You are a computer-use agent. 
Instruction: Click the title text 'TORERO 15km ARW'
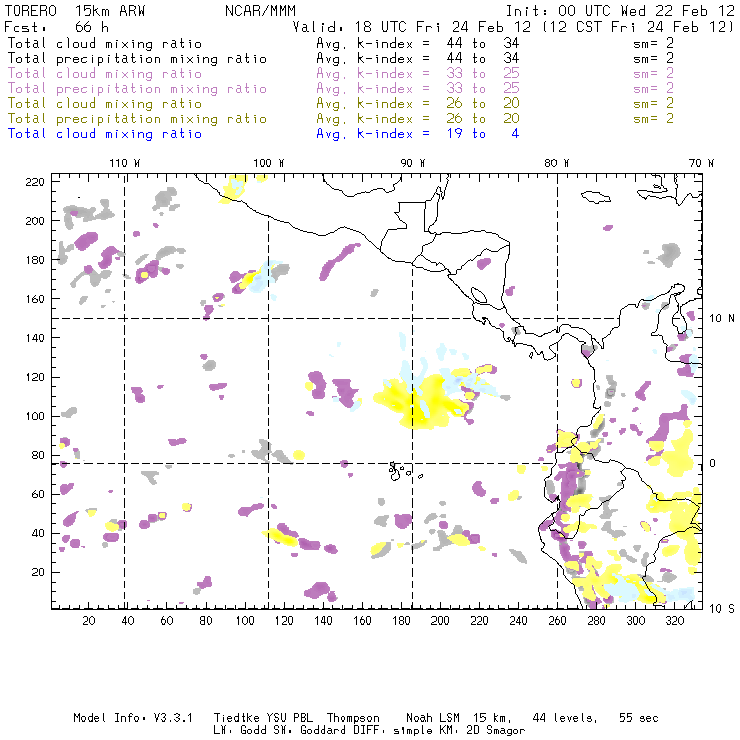75,11
